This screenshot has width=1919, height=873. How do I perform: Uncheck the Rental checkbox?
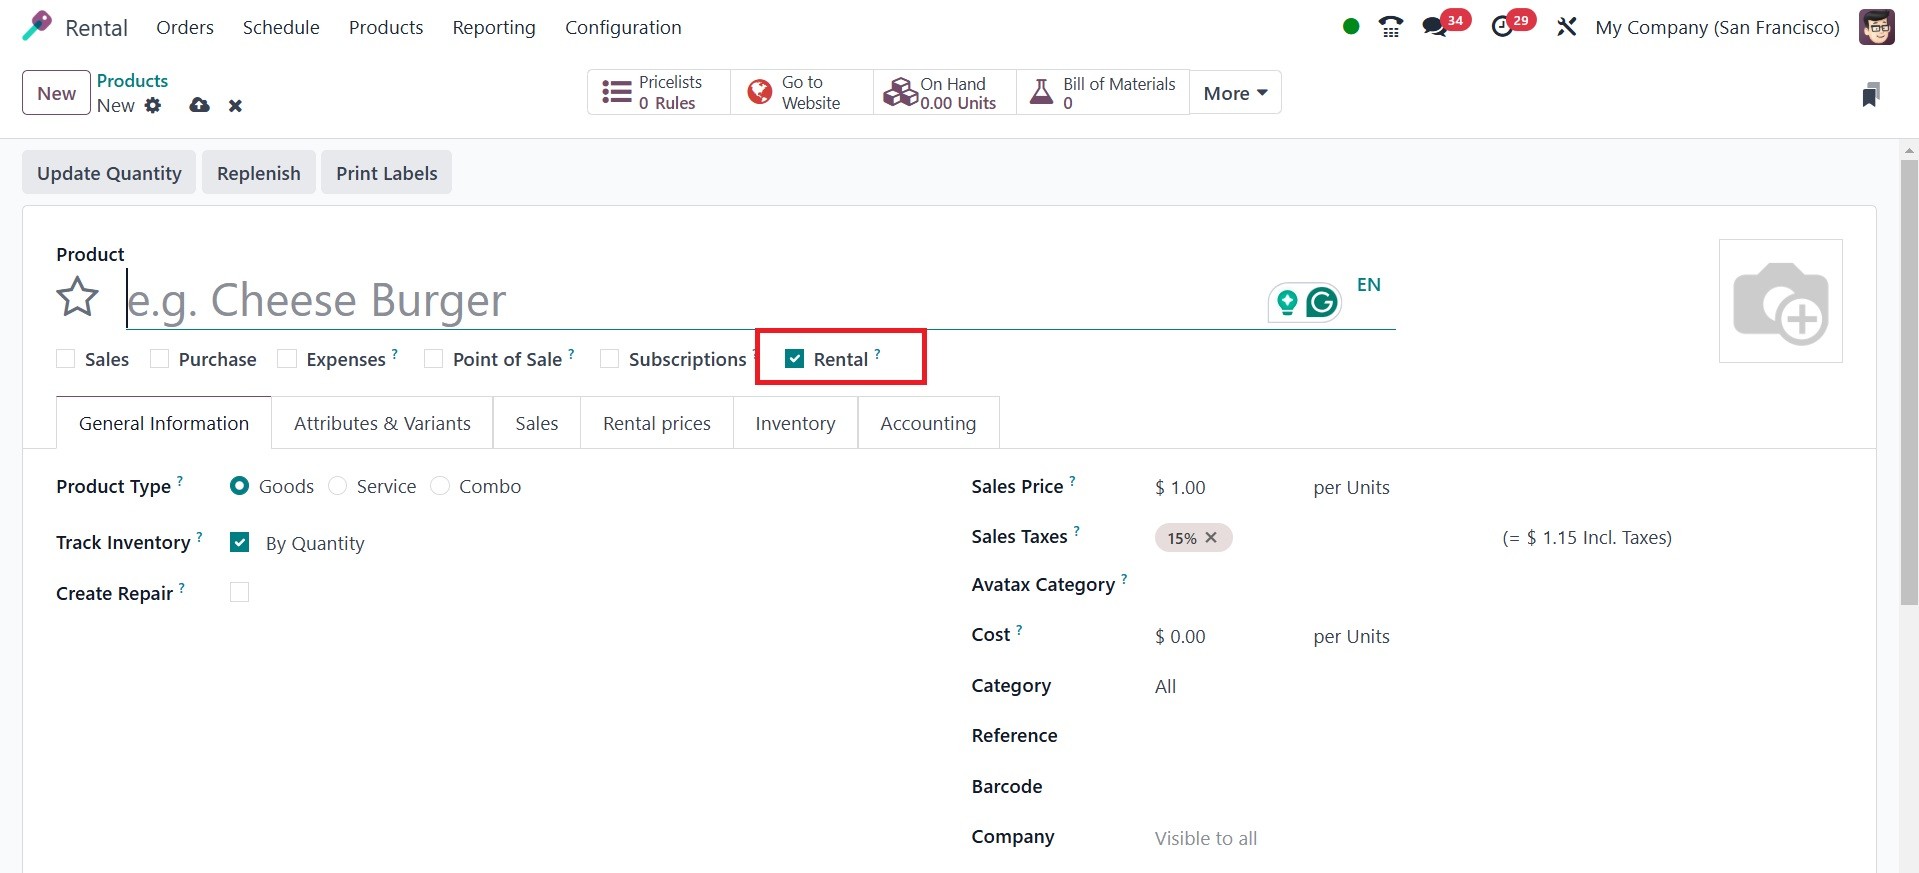795,359
